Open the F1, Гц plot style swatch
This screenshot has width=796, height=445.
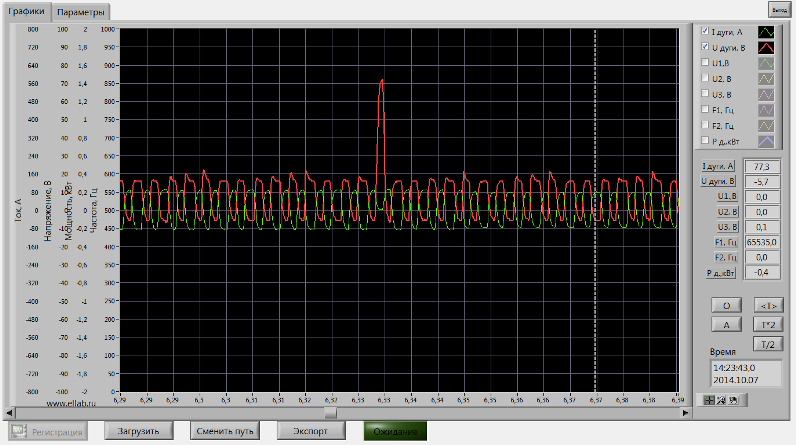pyautogui.click(x=766, y=110)
